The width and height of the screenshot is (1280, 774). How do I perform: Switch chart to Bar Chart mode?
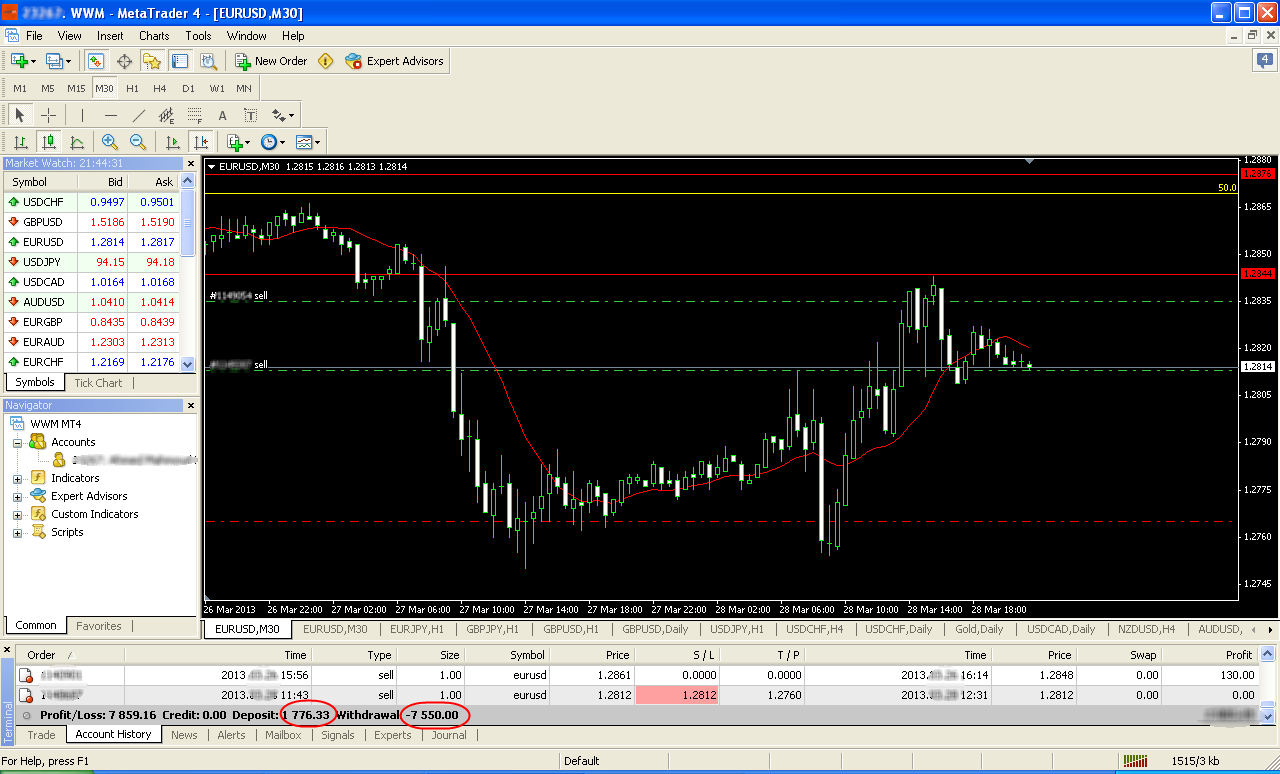pos(20,142)
